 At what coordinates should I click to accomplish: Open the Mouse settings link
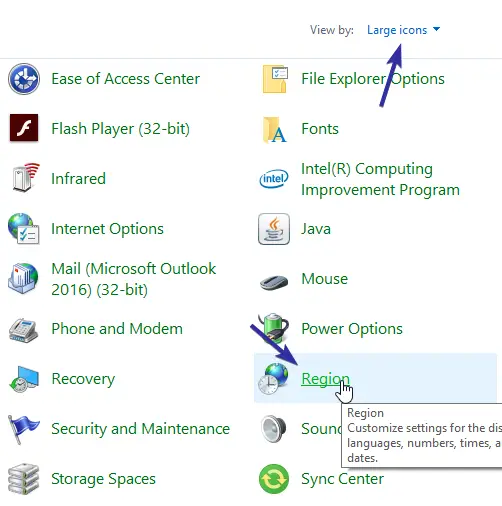(x=325, y=279)
